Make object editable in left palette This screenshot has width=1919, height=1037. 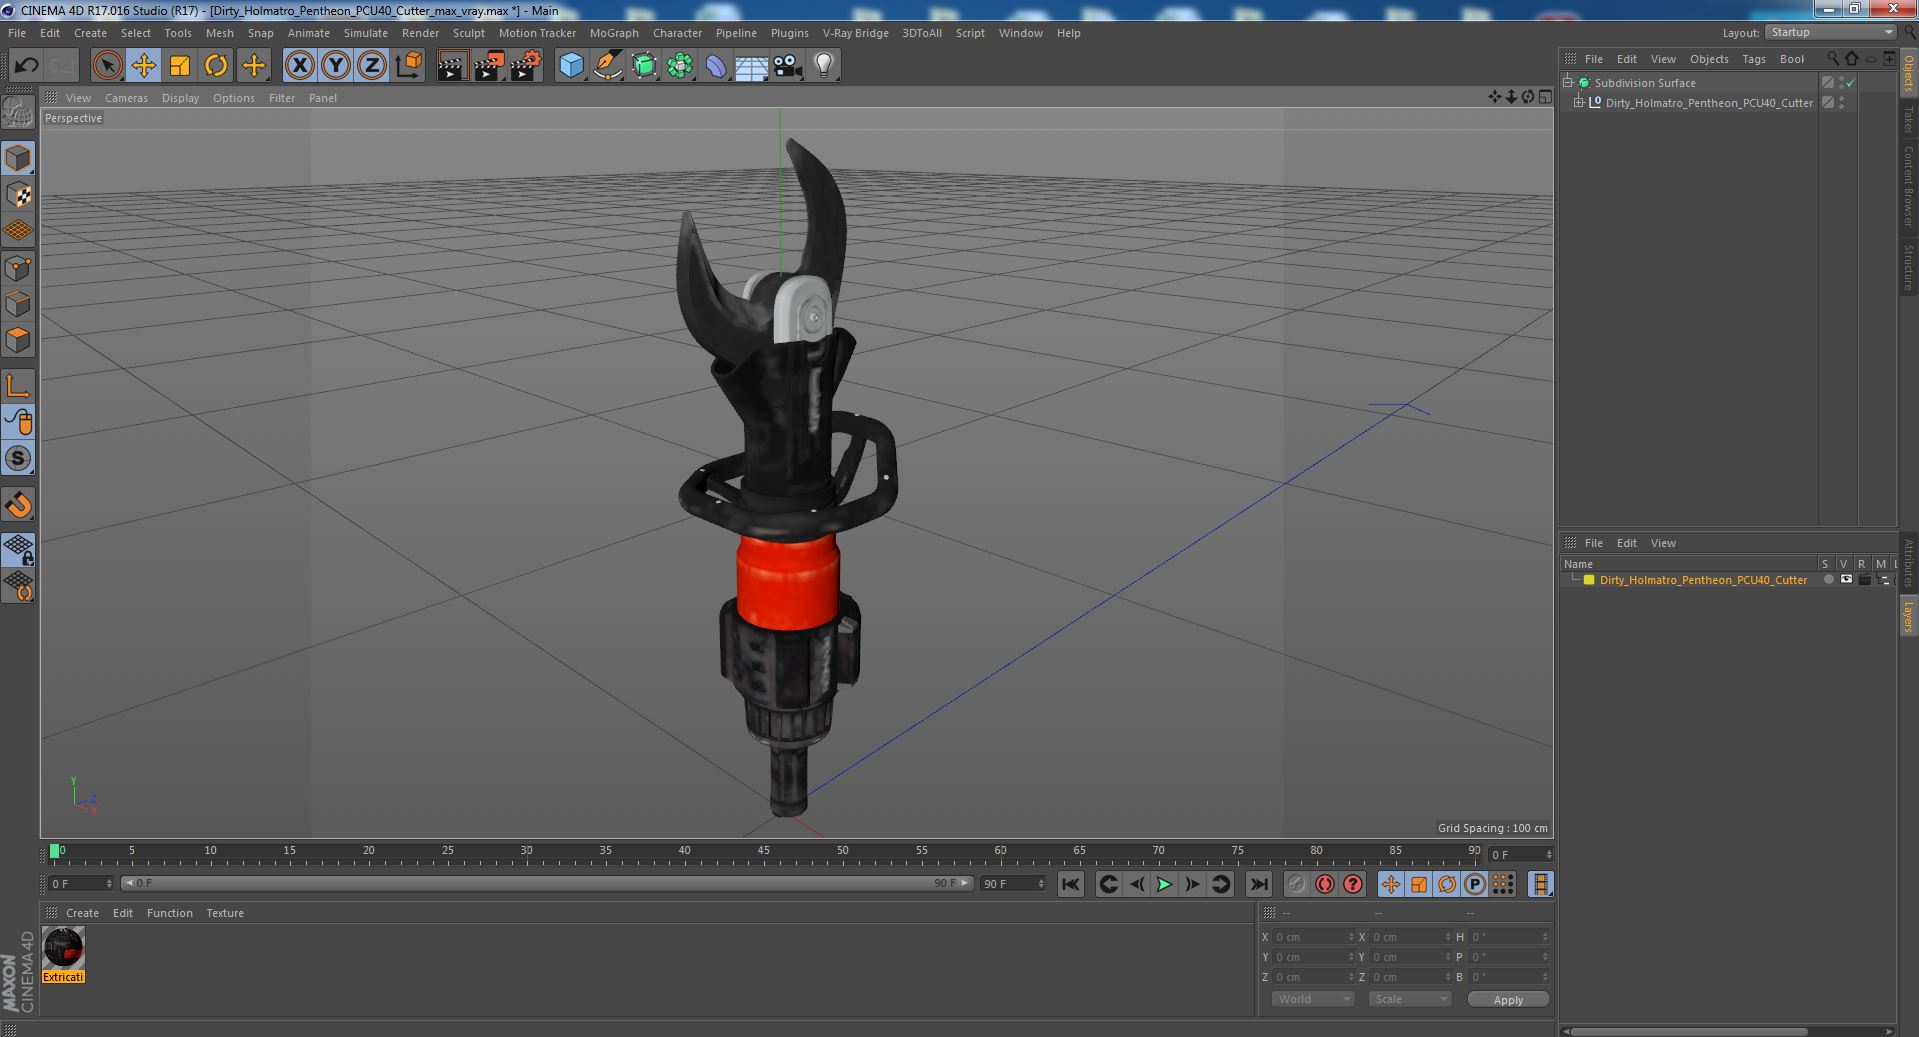[18, 113]
